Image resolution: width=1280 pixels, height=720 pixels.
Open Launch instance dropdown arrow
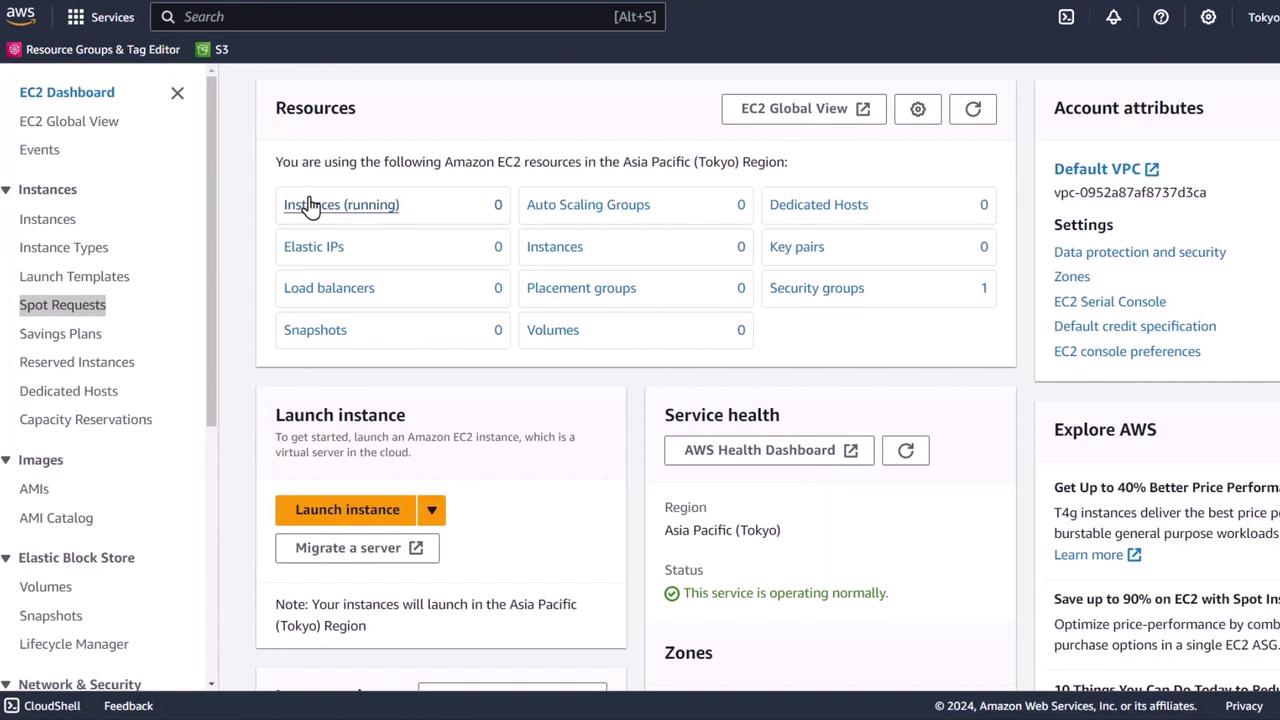point(432,510)
